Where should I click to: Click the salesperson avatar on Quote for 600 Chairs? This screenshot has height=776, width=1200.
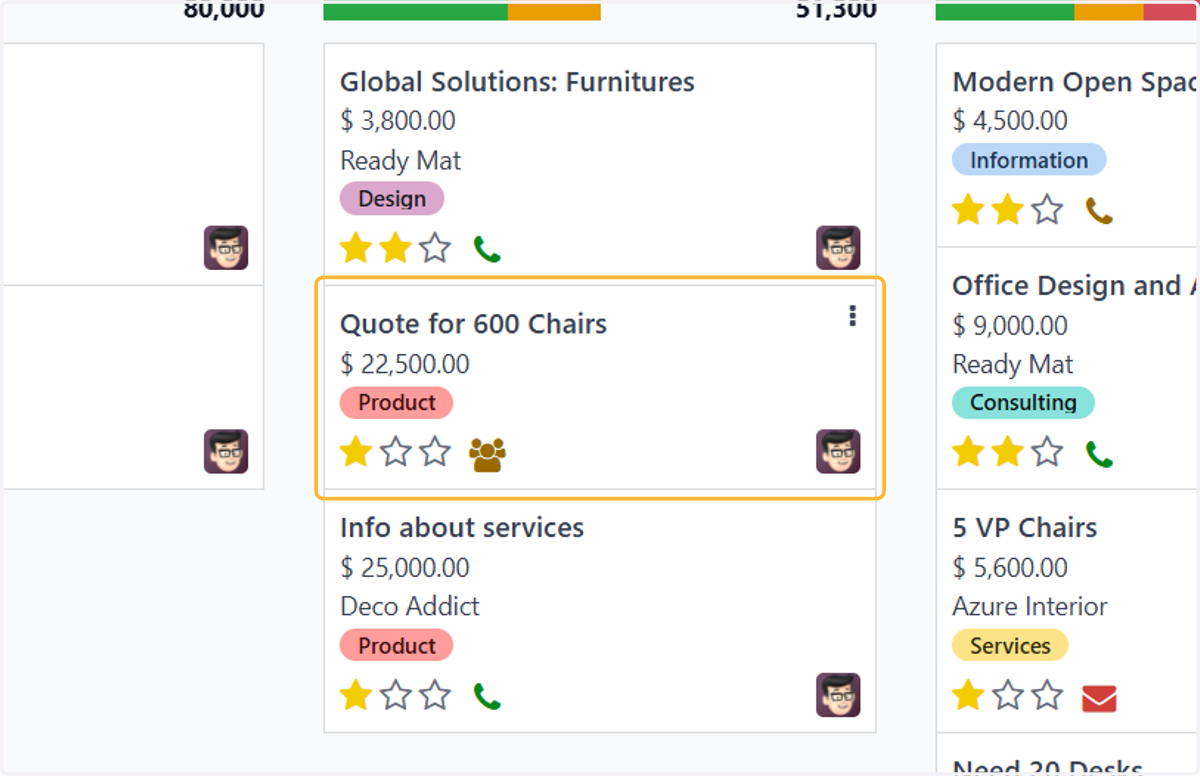click(838, 451)
